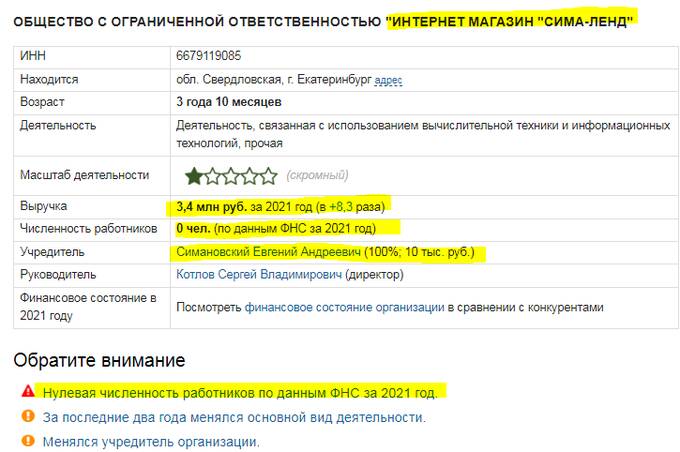Click orange alert icon beside 'основной вид деятельности'
This screenshot has width=680, height=452.
point(28,416)
